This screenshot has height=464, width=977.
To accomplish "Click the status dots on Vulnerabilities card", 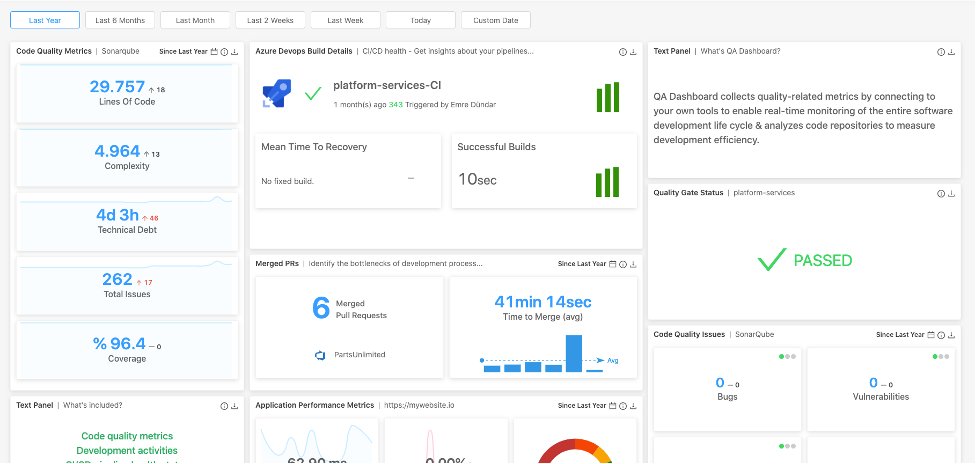I will 941,357.
